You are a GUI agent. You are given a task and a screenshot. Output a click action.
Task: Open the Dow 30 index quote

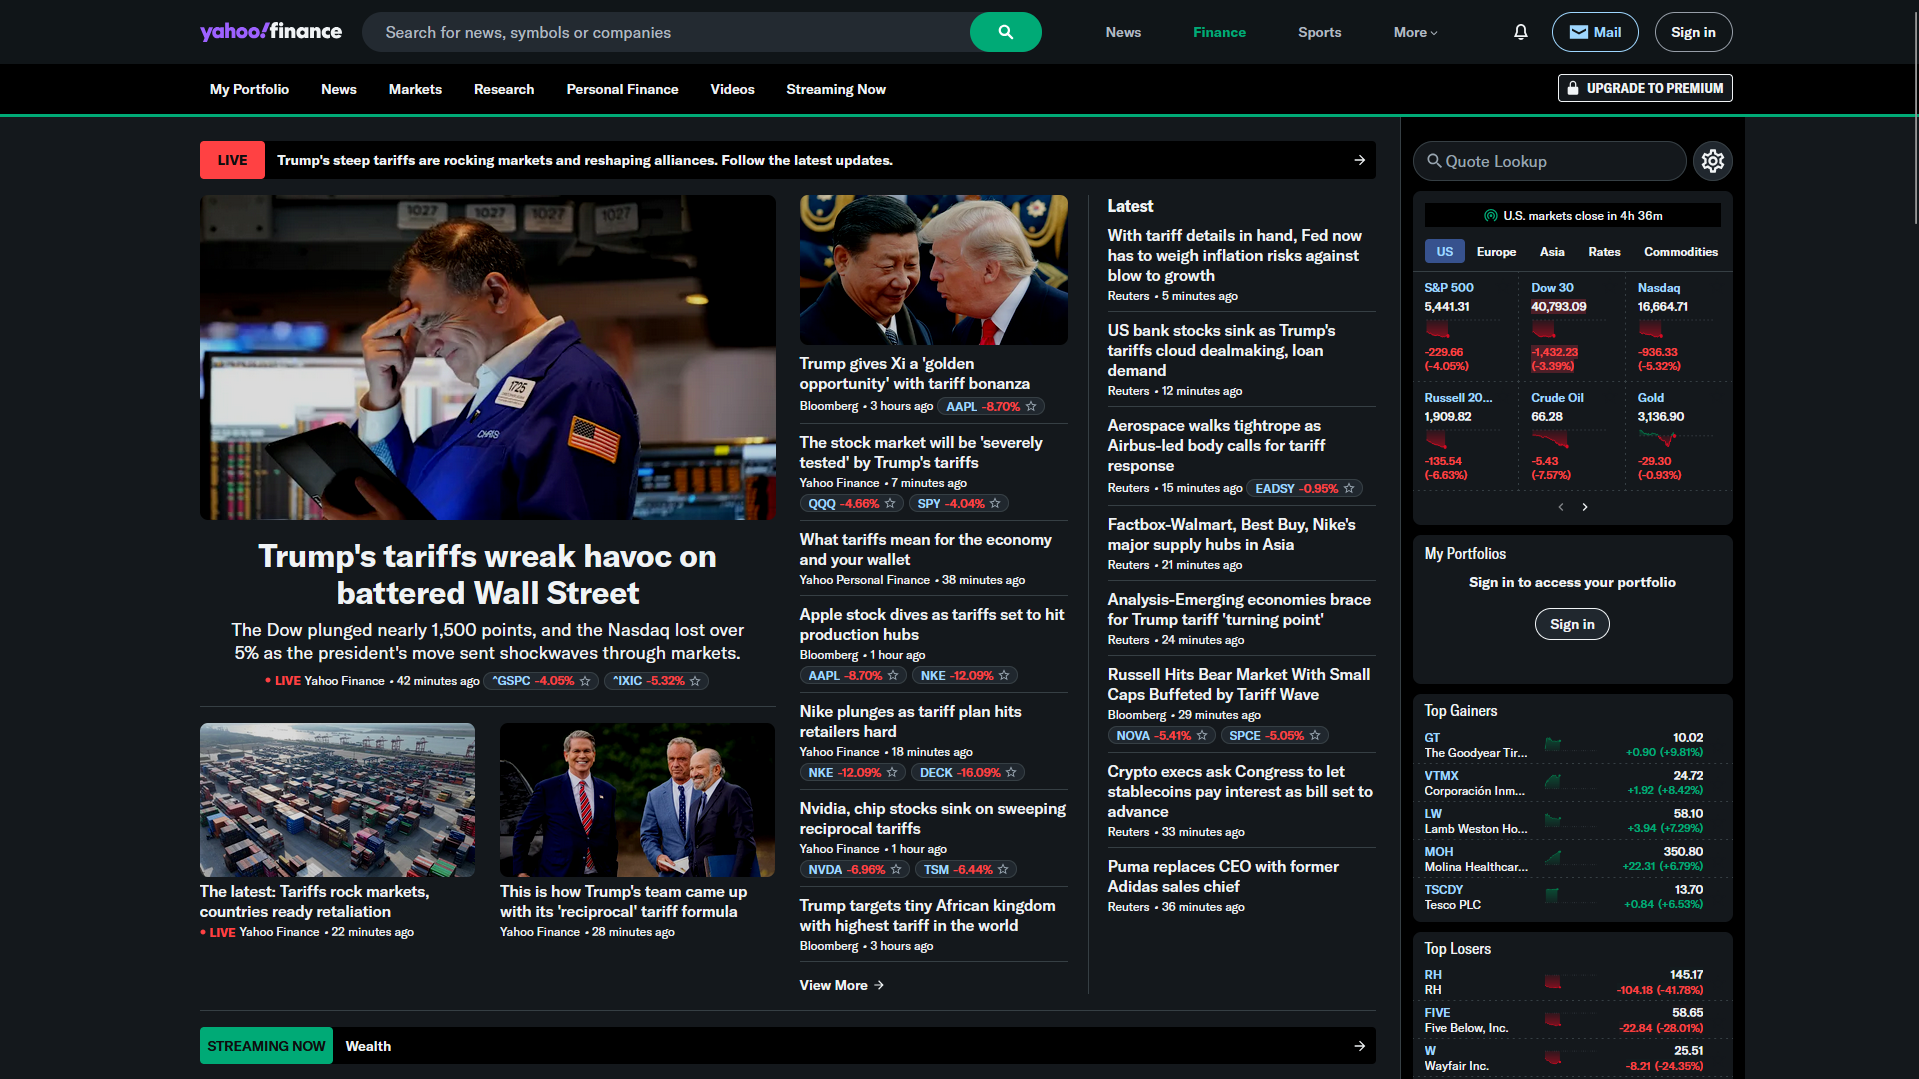(1552, 288)
